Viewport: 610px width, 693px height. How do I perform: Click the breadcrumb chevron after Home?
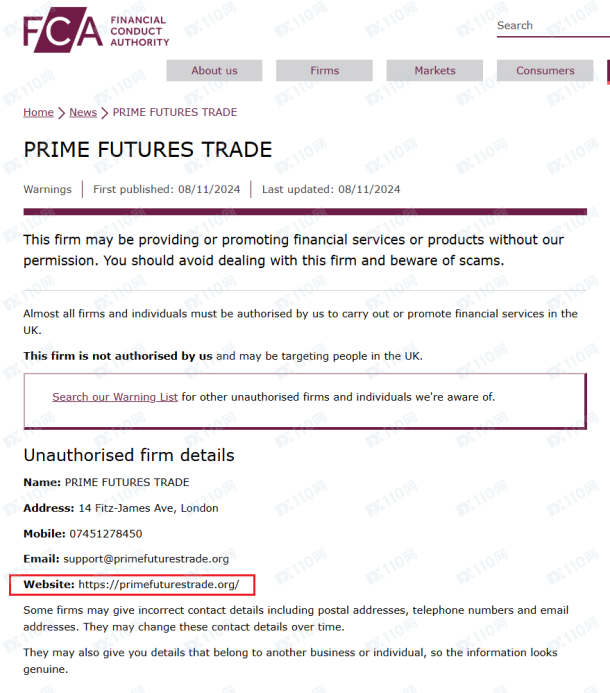click(x=61, y=113)
